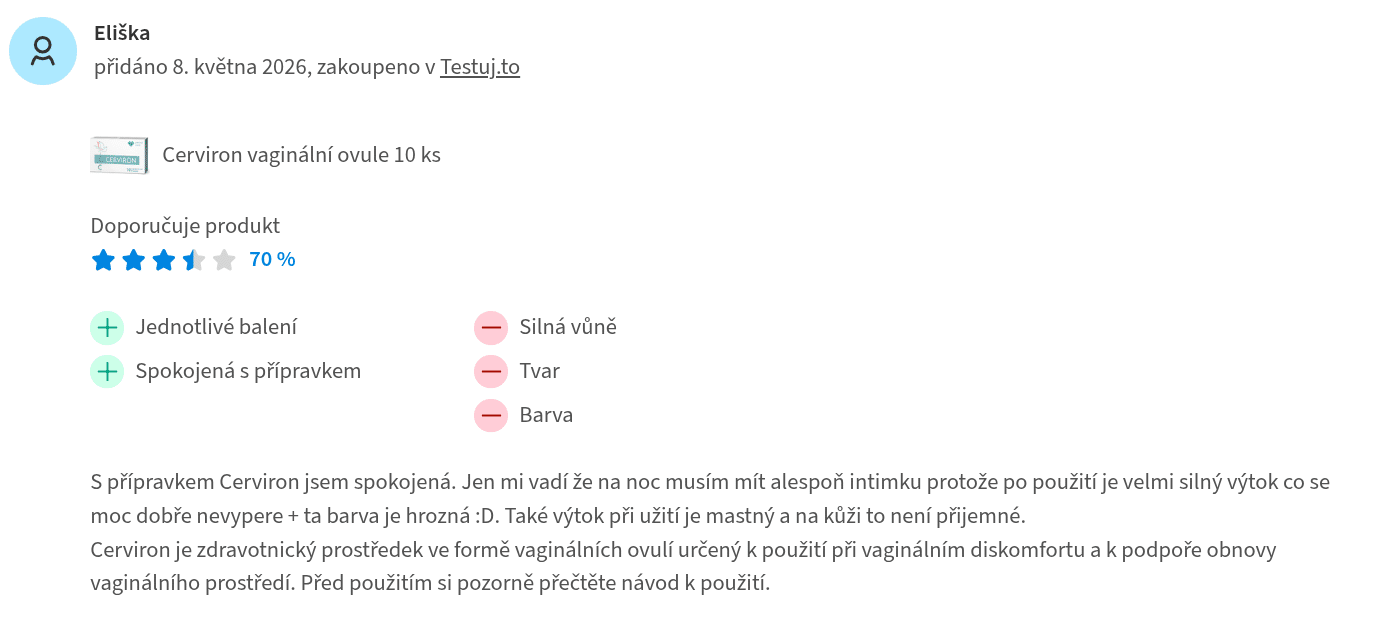Click the first blue rating star

point(103,260)
